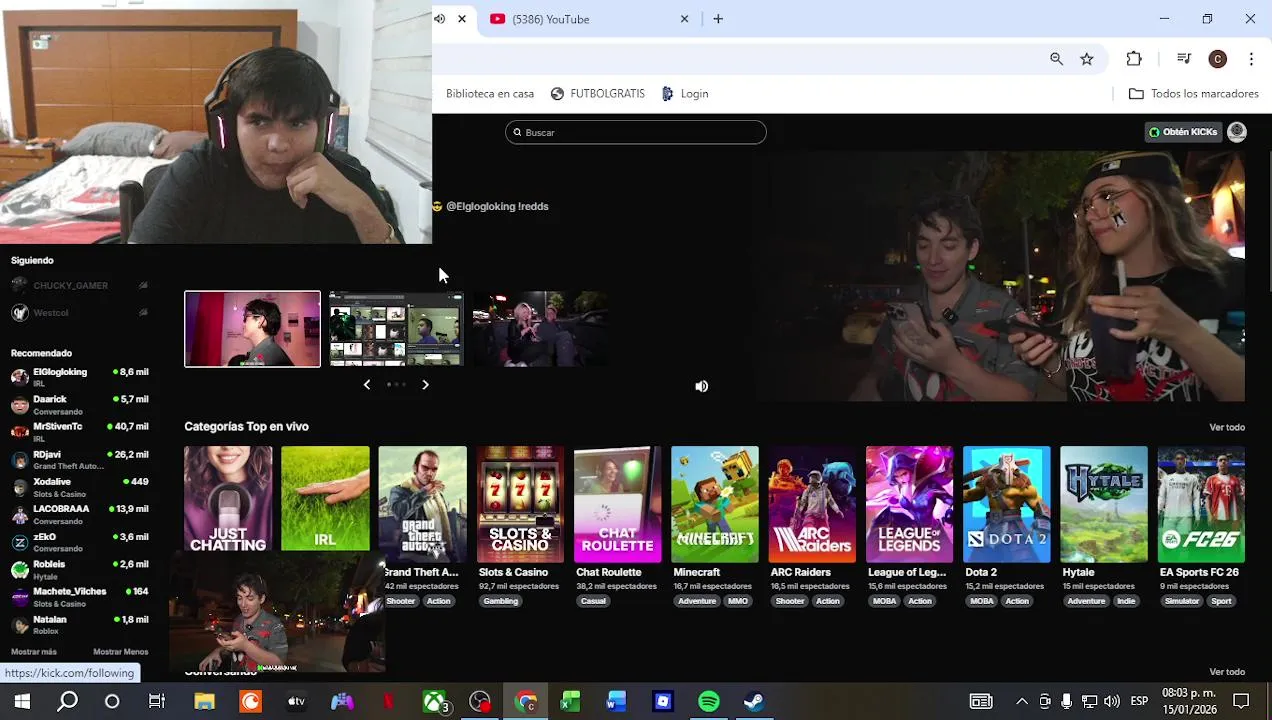Image resolution: width=1272 pixels, height=720 pixels.
Task: Open the IRL category card
Action: click(x=325, y=499)
